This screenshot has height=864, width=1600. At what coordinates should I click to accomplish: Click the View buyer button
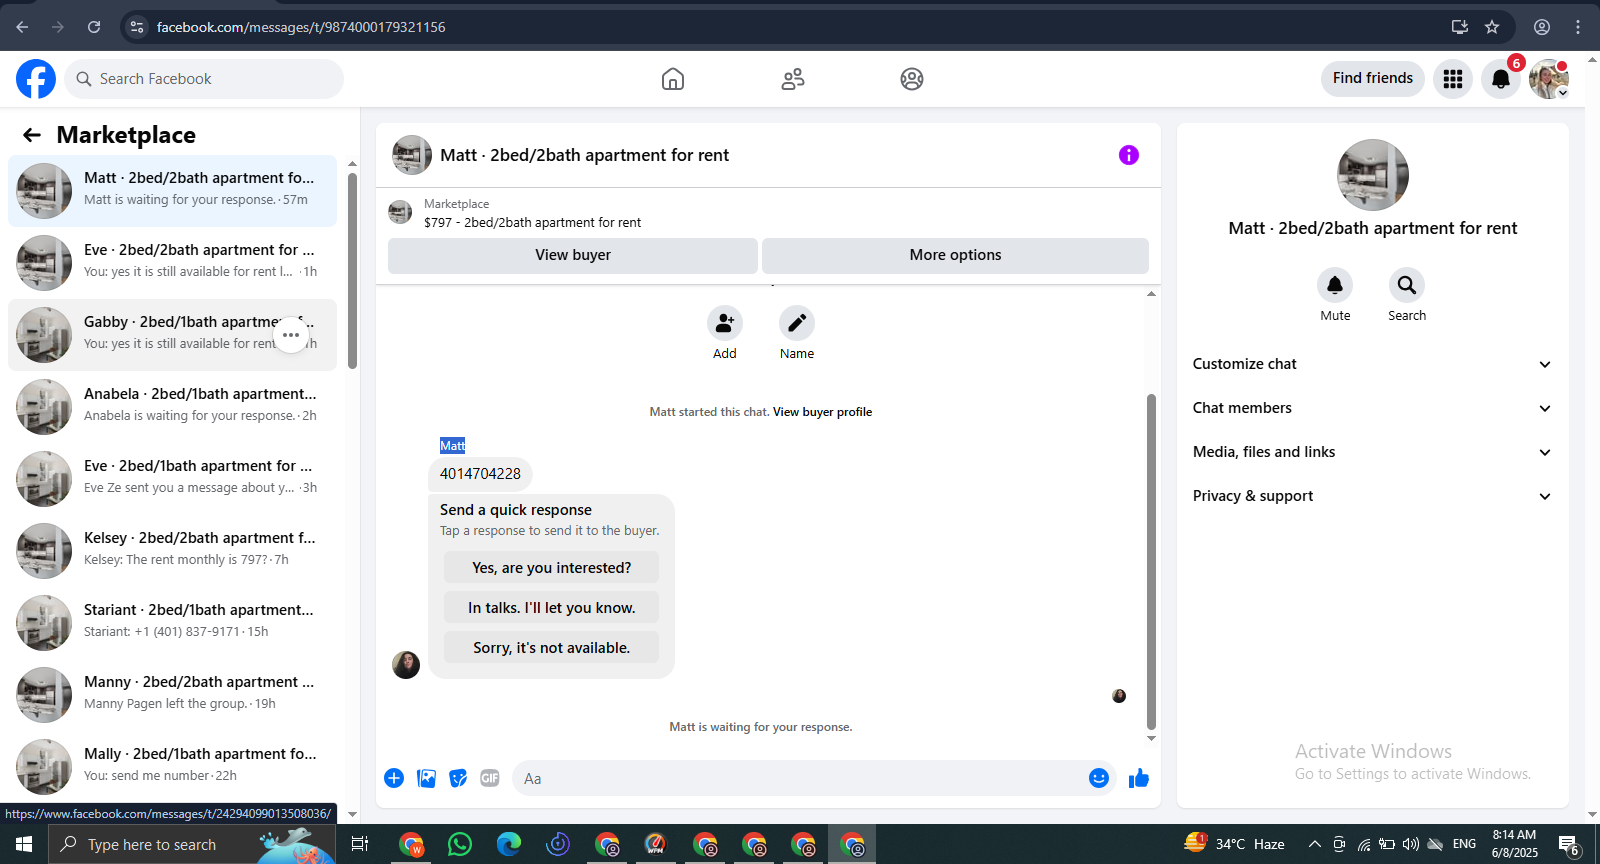(573, 255)
